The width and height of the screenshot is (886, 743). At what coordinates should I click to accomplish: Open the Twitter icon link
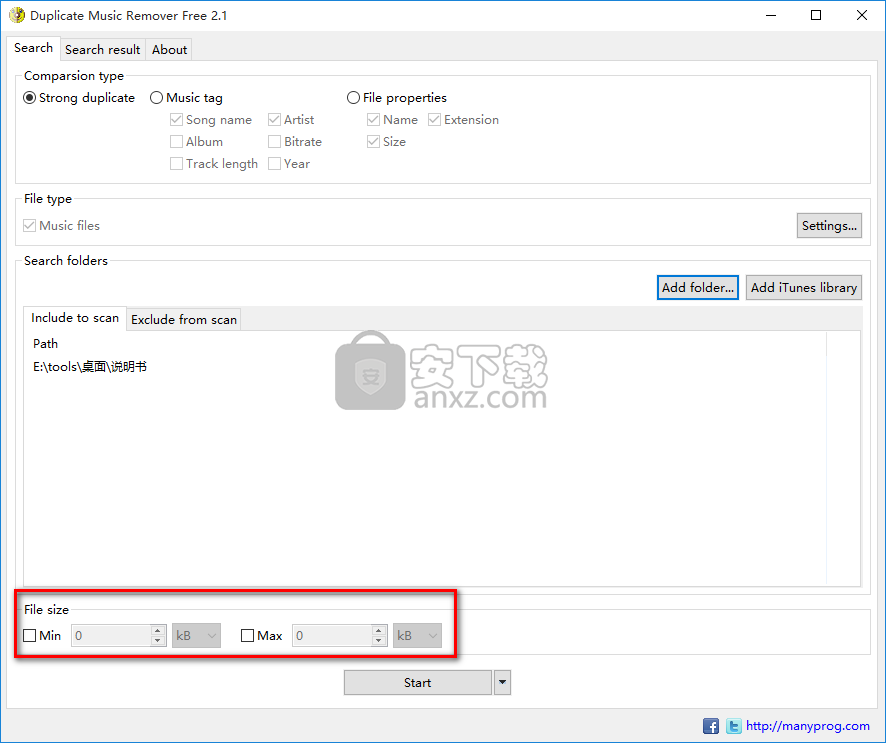733,726
